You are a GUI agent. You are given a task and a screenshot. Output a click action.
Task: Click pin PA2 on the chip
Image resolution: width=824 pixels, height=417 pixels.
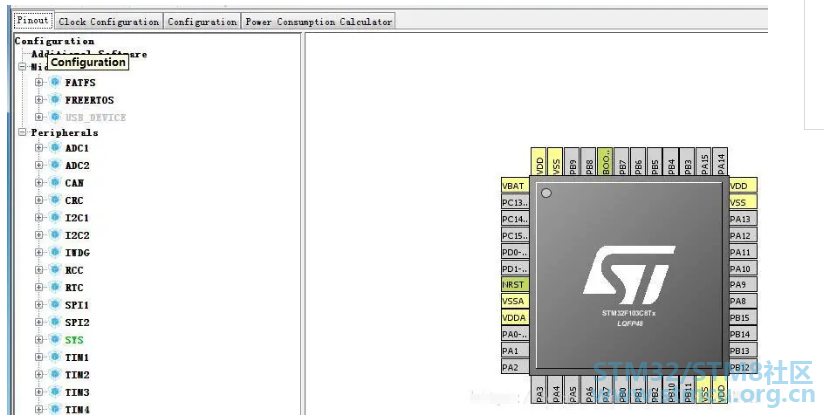point(515,367)
